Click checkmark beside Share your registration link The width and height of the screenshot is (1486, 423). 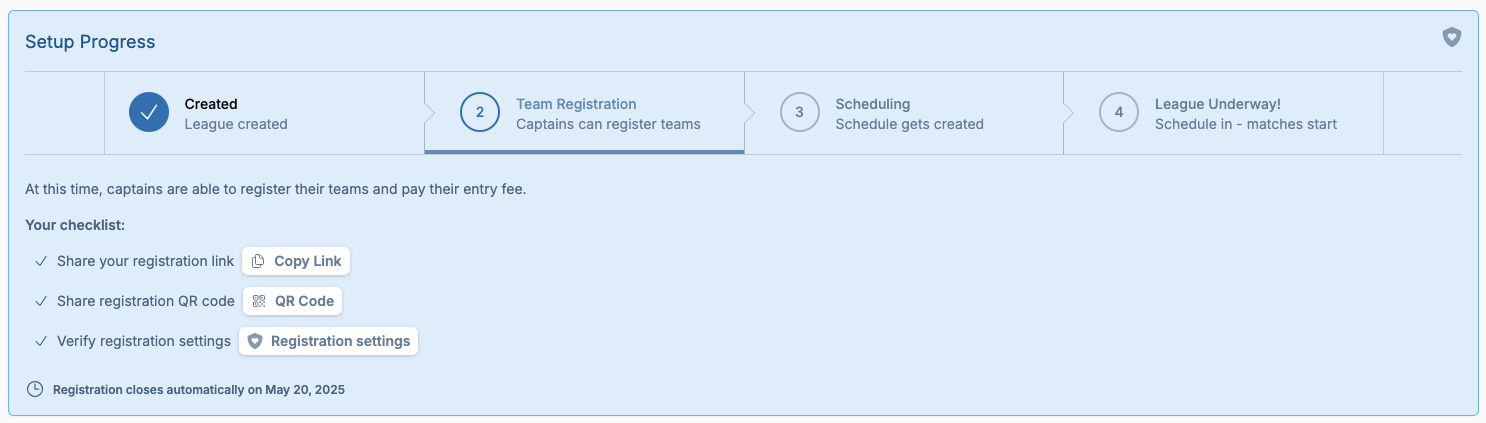click(x=41, y=261)
